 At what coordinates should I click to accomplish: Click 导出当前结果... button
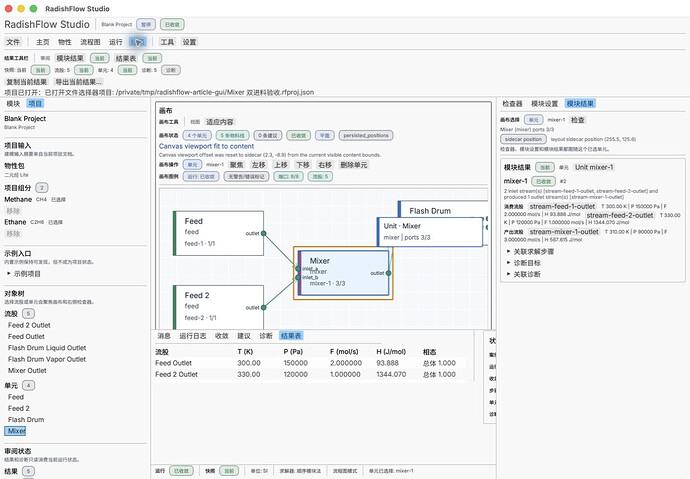pos(78,82)
